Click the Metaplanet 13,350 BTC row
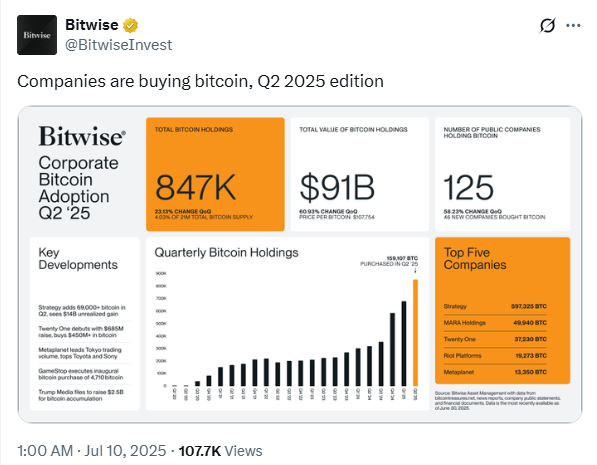 pyautogui.click(x=495, y=372)
